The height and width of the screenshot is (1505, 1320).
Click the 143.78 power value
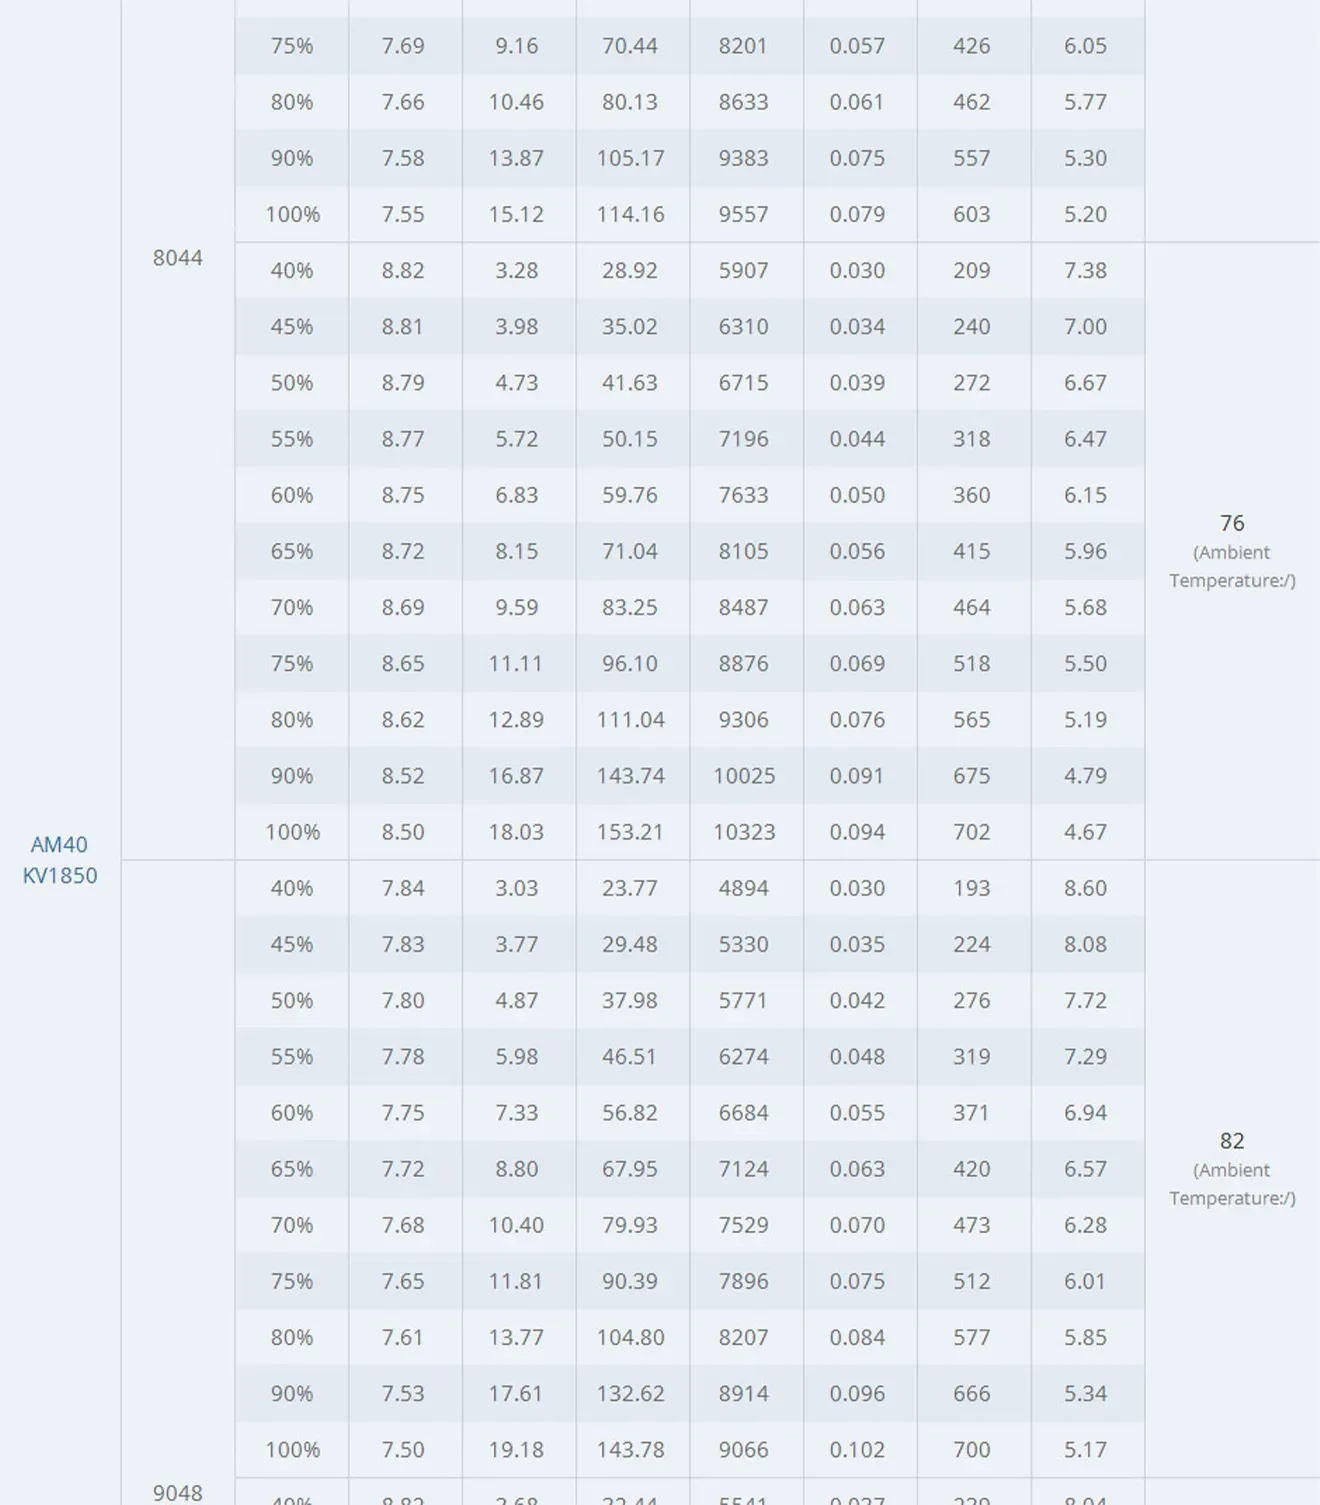pyautogui.click(x=630, y=1450)
